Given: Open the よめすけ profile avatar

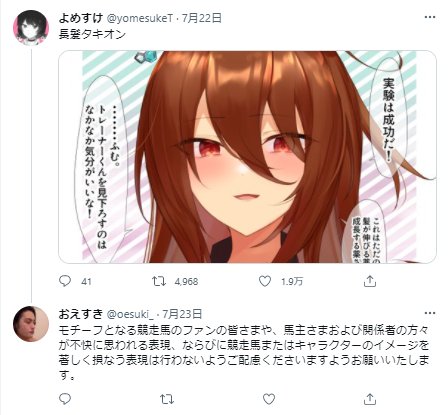Looking at the screenshot, I should [x=31, y=28].
